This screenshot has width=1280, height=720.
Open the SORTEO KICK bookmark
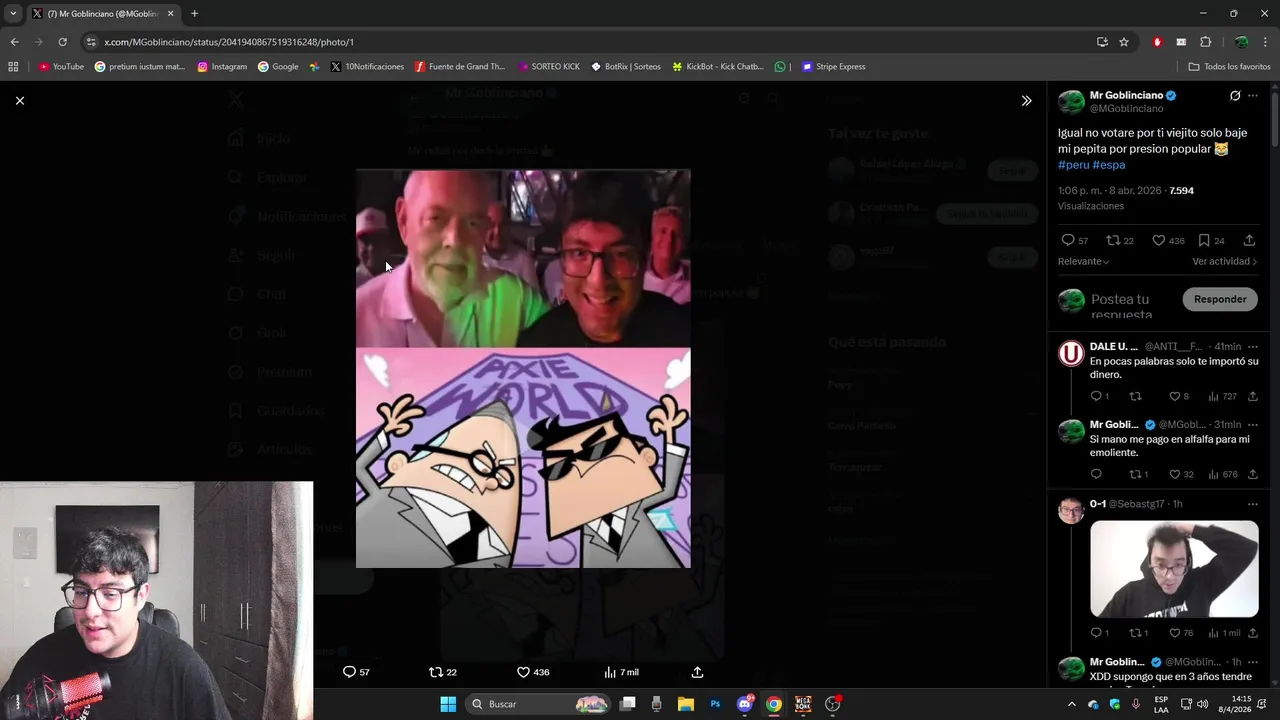549,67
